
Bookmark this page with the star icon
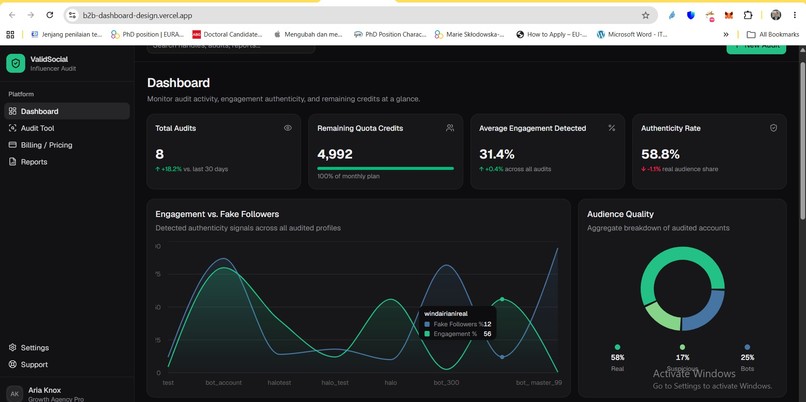coord(646,15)
